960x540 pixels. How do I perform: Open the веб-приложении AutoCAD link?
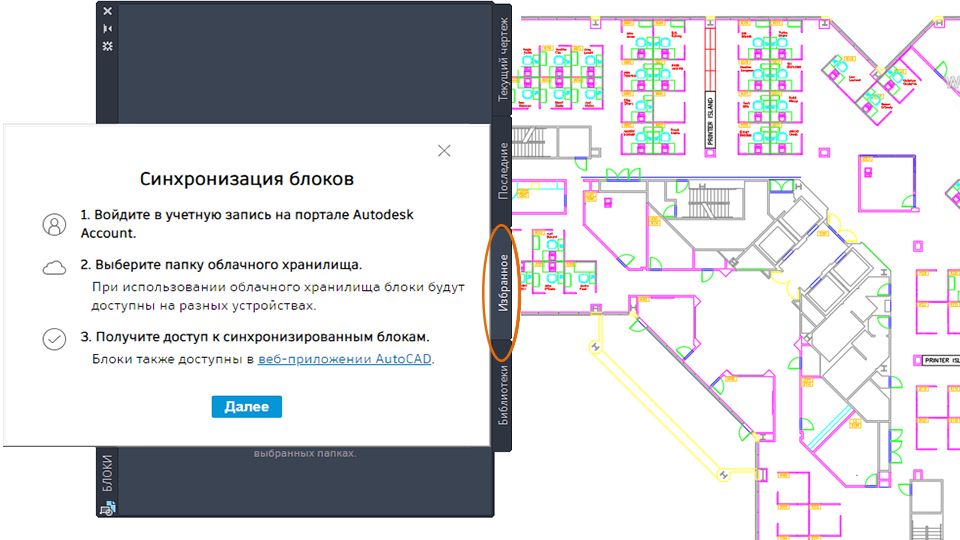(345, 359)
